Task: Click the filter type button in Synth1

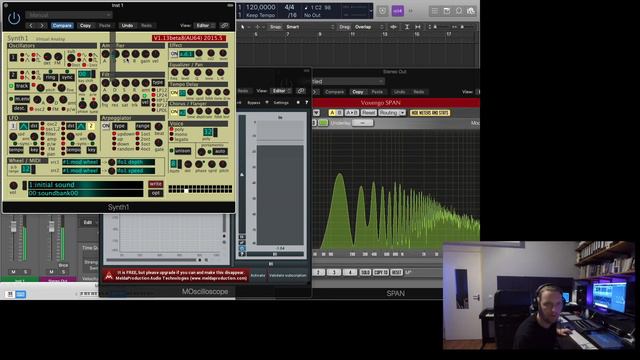Action: 158,82
